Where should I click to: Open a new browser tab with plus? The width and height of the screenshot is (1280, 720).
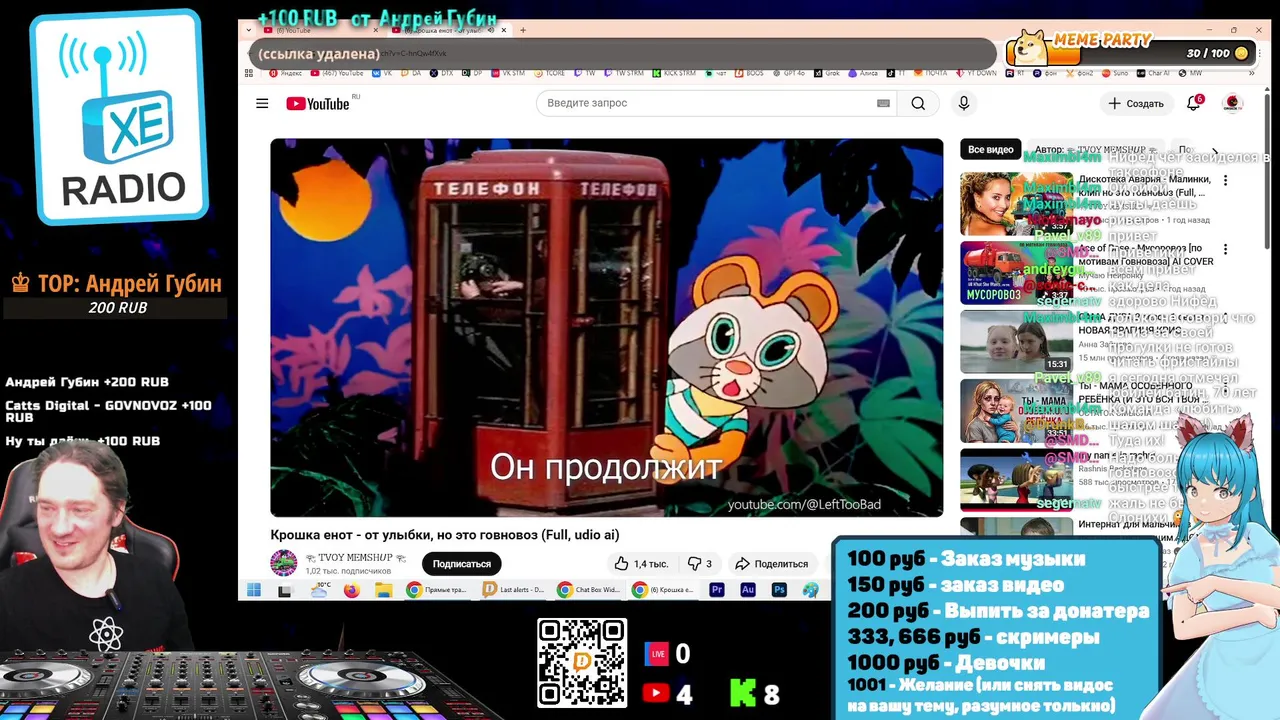point(523,30)
